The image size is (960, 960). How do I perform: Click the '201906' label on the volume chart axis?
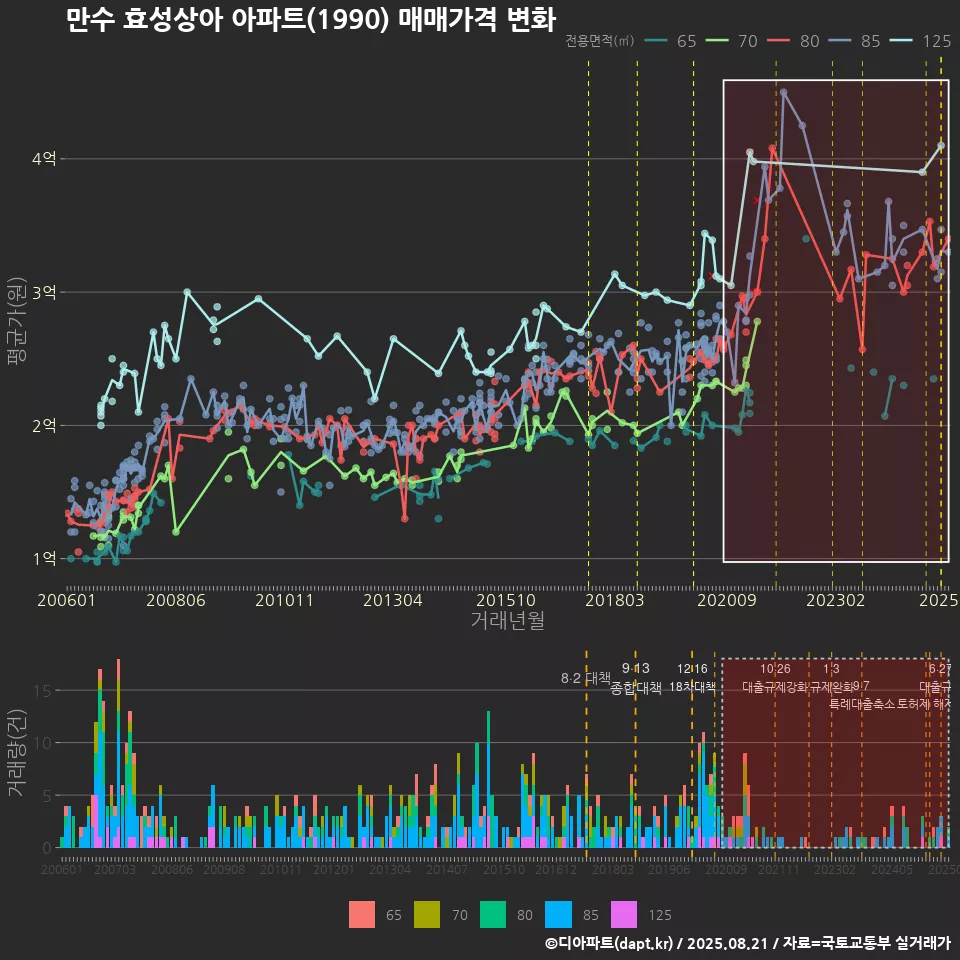(x=669, y=869)
